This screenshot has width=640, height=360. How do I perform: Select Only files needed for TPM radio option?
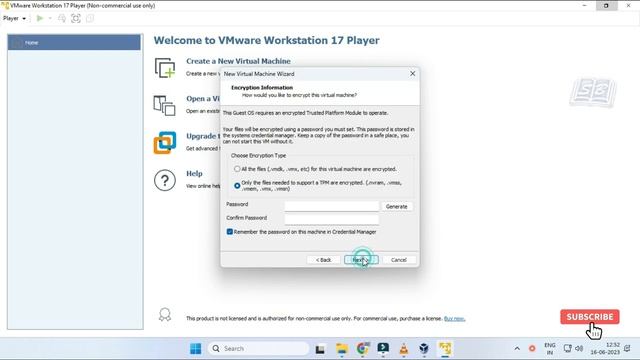point(237,186)
